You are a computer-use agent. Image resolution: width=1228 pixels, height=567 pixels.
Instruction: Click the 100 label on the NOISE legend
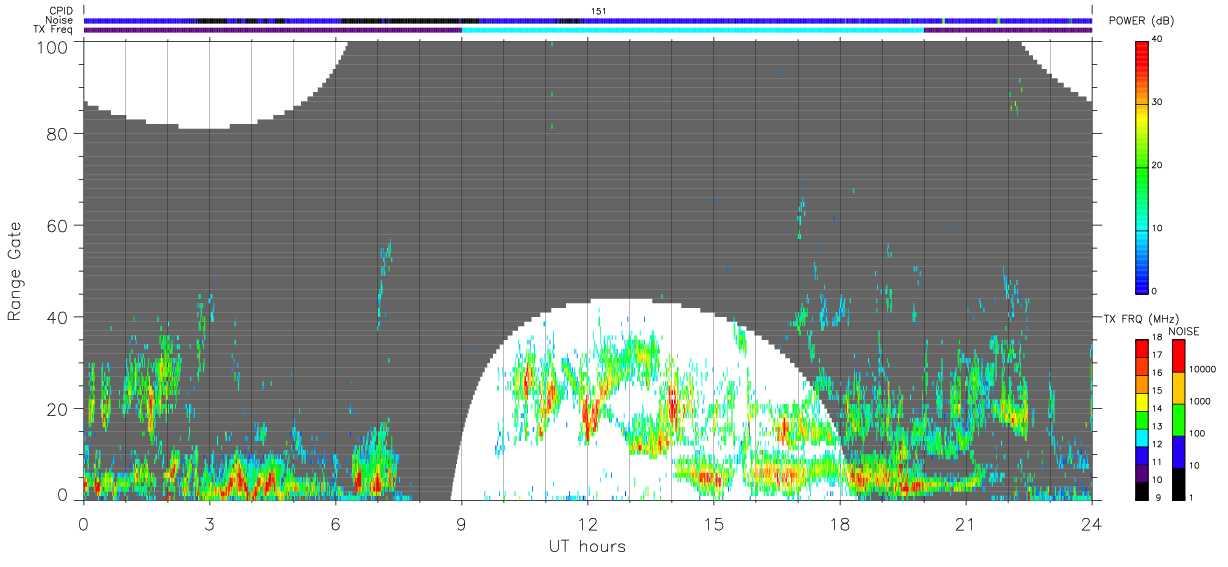pyautogui.click(x=1196, y=434)
